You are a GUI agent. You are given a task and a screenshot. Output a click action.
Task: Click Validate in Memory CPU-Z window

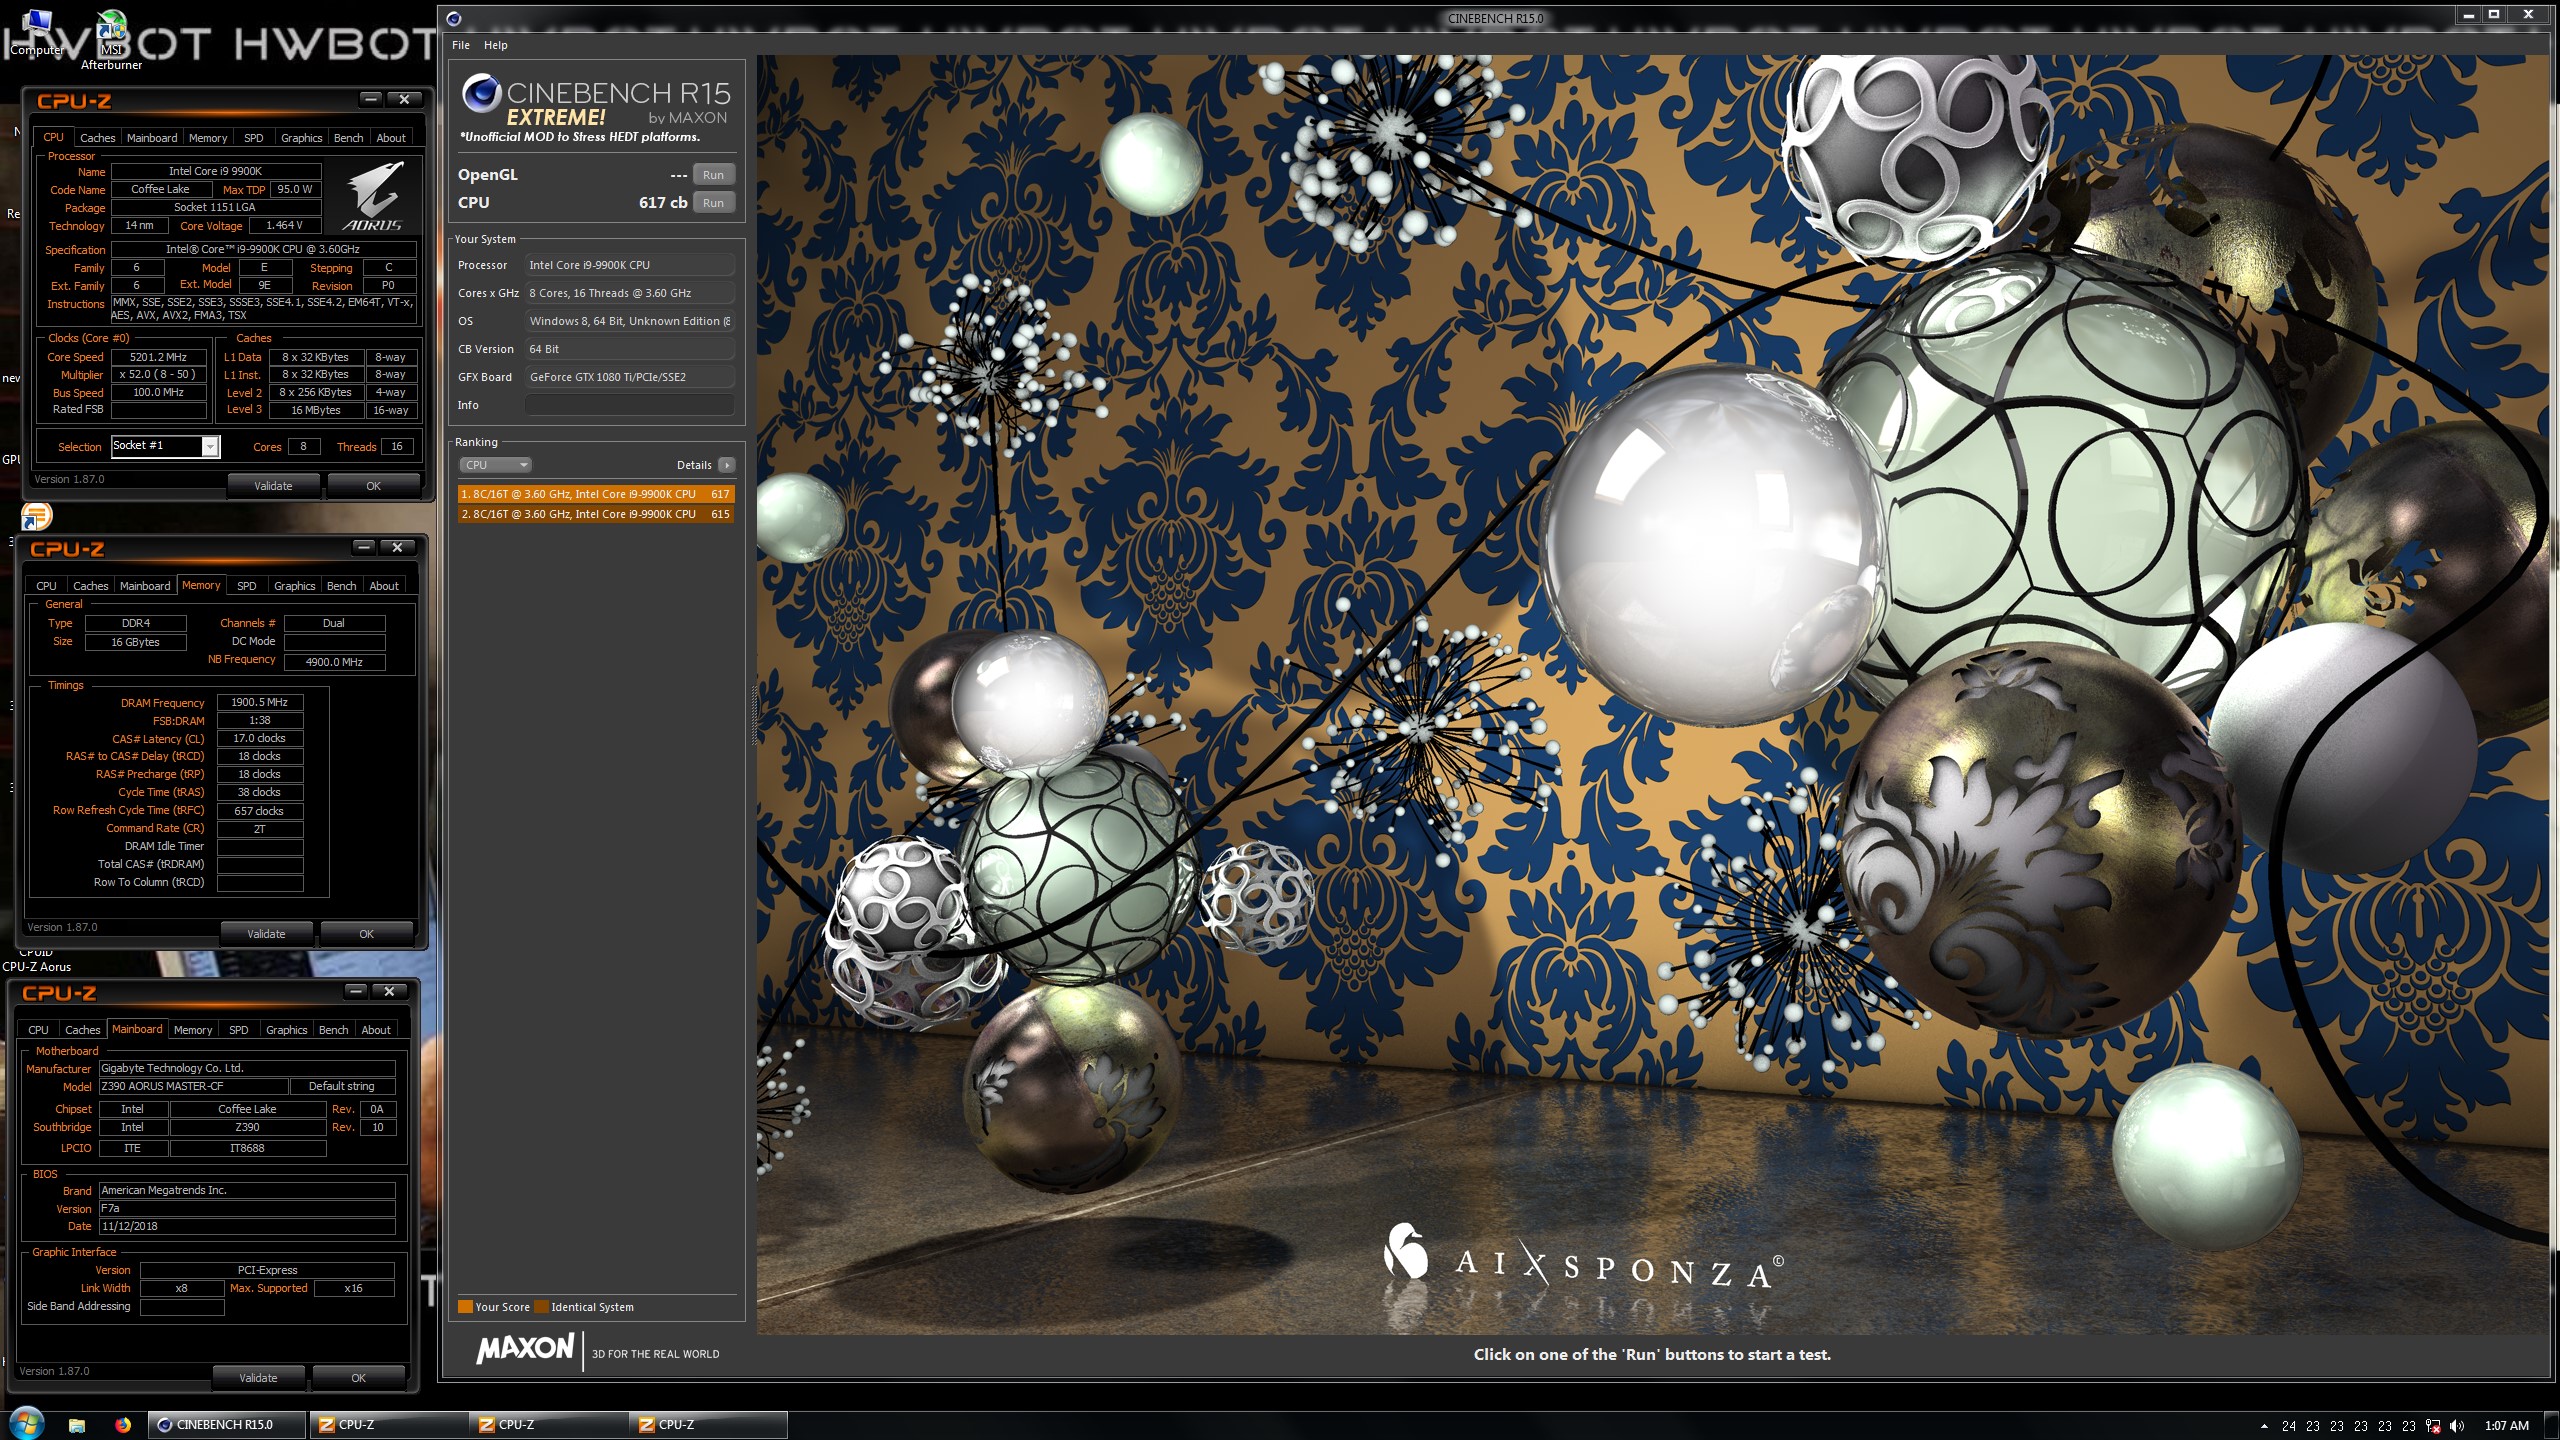[x=266, y=934]
